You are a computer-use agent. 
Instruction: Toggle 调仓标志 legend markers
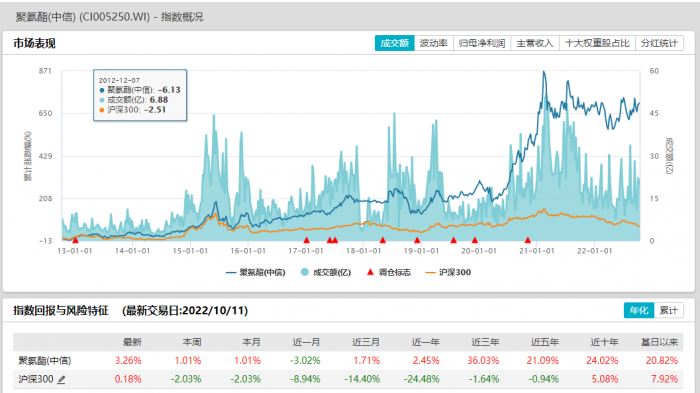388,272
